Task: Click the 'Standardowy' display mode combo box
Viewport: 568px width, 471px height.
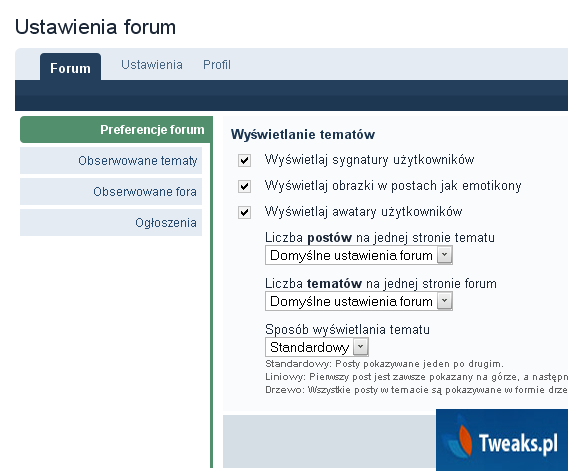Action: pos(317,347)
